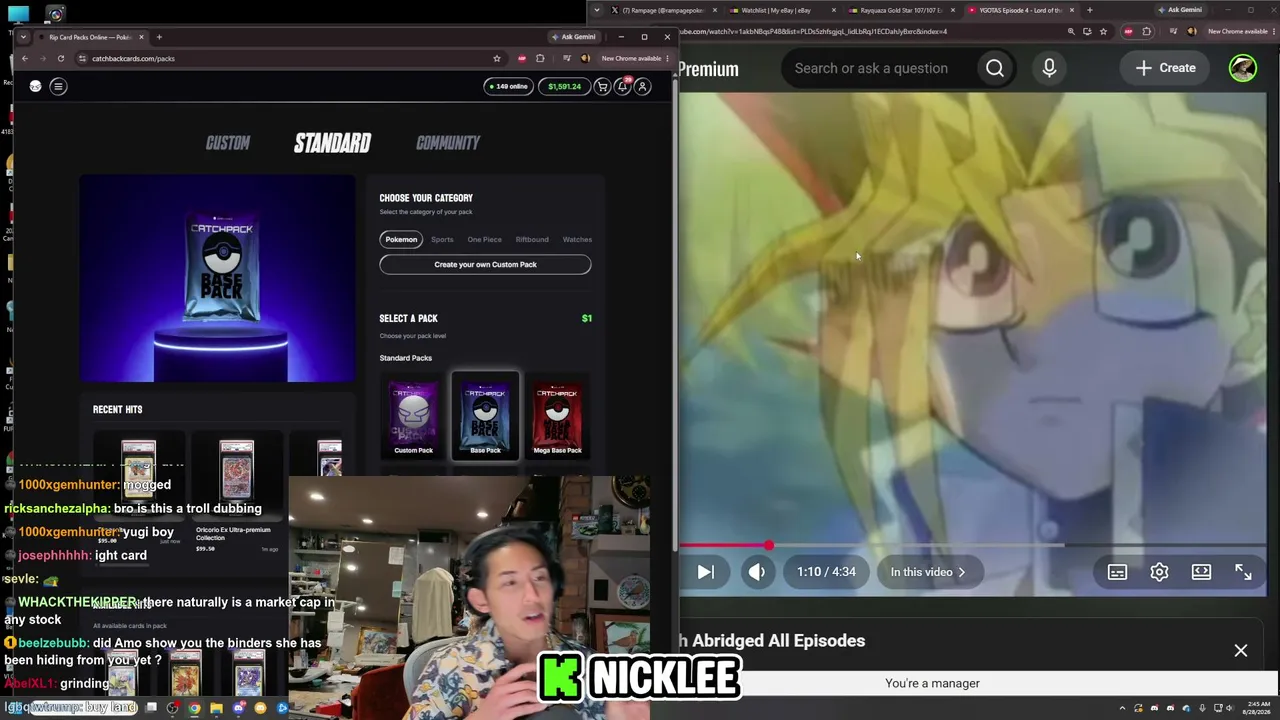Click the 149 online indicator
The height and width of the screenshot is (720, 1280).
(x=508, y=87)
